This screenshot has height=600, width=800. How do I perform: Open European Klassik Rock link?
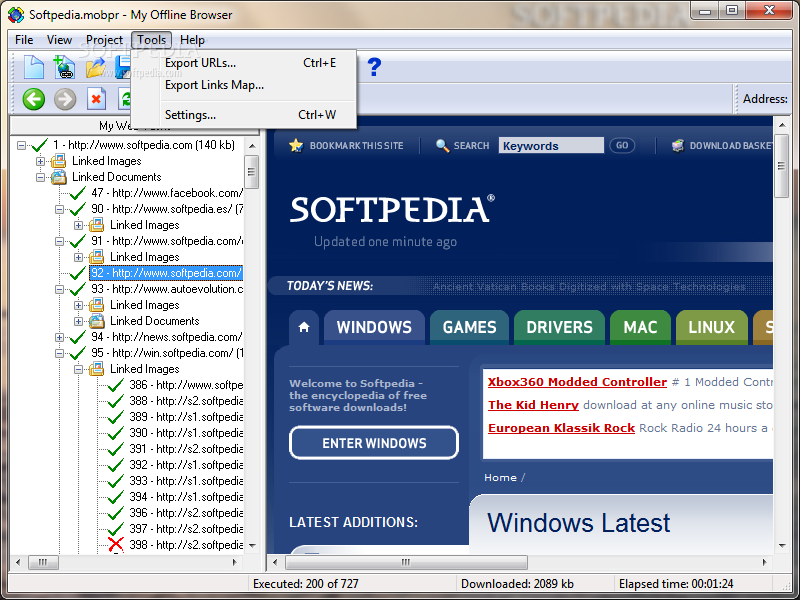point(561,428)
